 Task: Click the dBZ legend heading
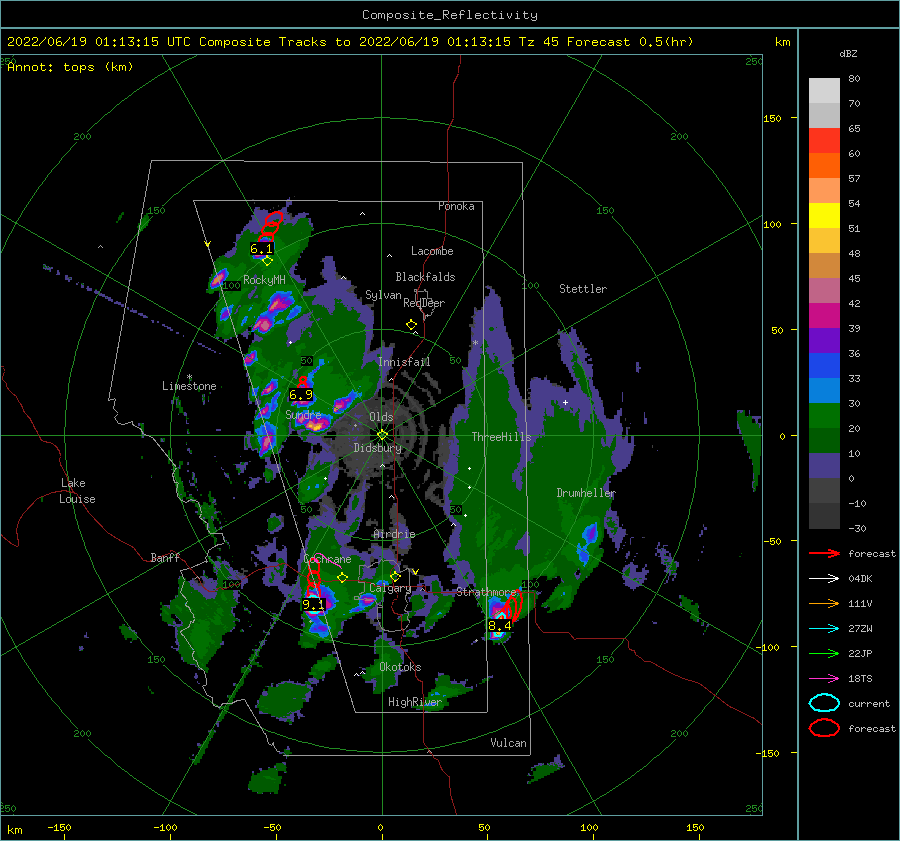(848, 54)
